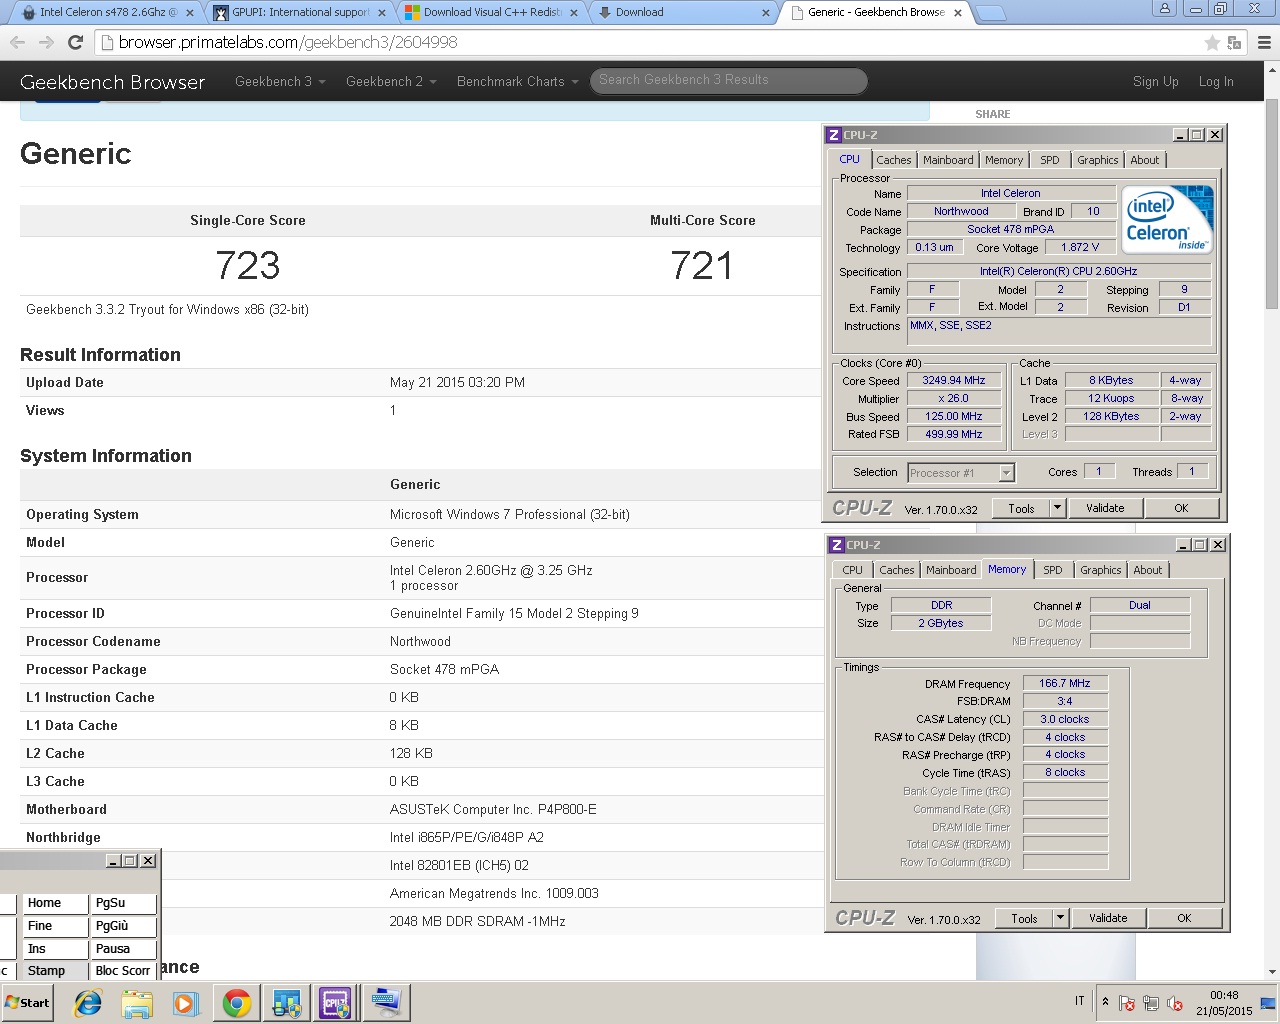
Task: Bookmark this page with the star icon
Action: [1212, 42]
